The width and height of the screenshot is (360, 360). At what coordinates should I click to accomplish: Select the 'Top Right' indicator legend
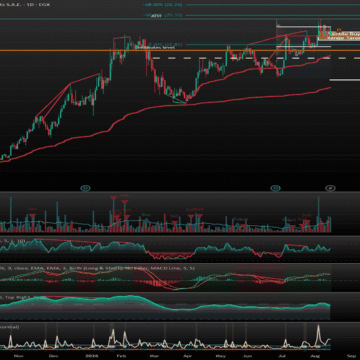(x=23, y=296)
